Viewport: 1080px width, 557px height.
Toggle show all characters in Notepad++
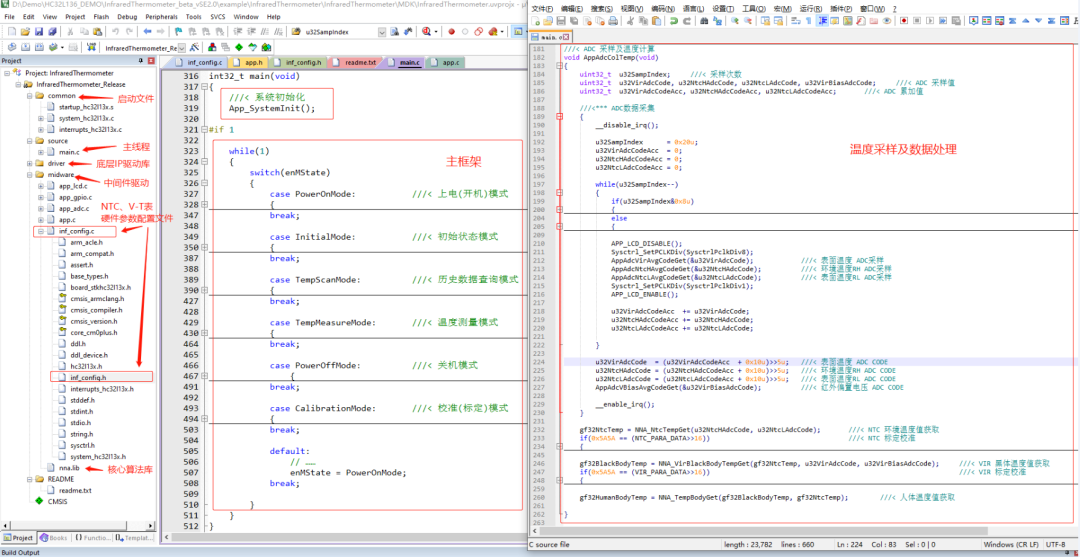pyautogui.click(x=809, y=21)
